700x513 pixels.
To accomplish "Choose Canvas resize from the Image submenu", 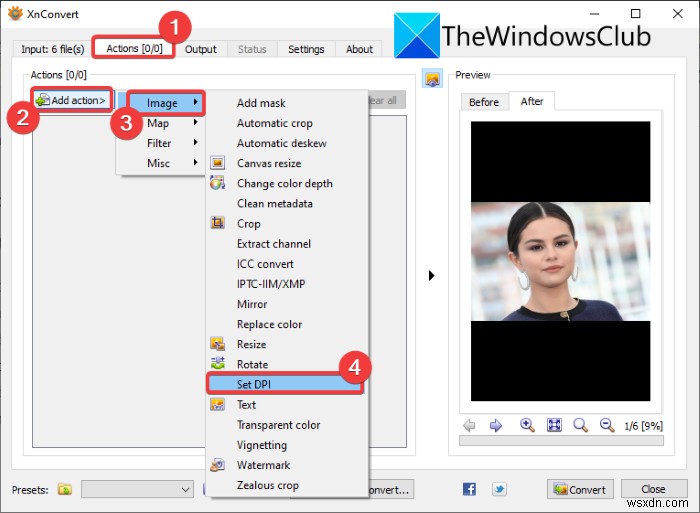I will [x=287, y=163].
